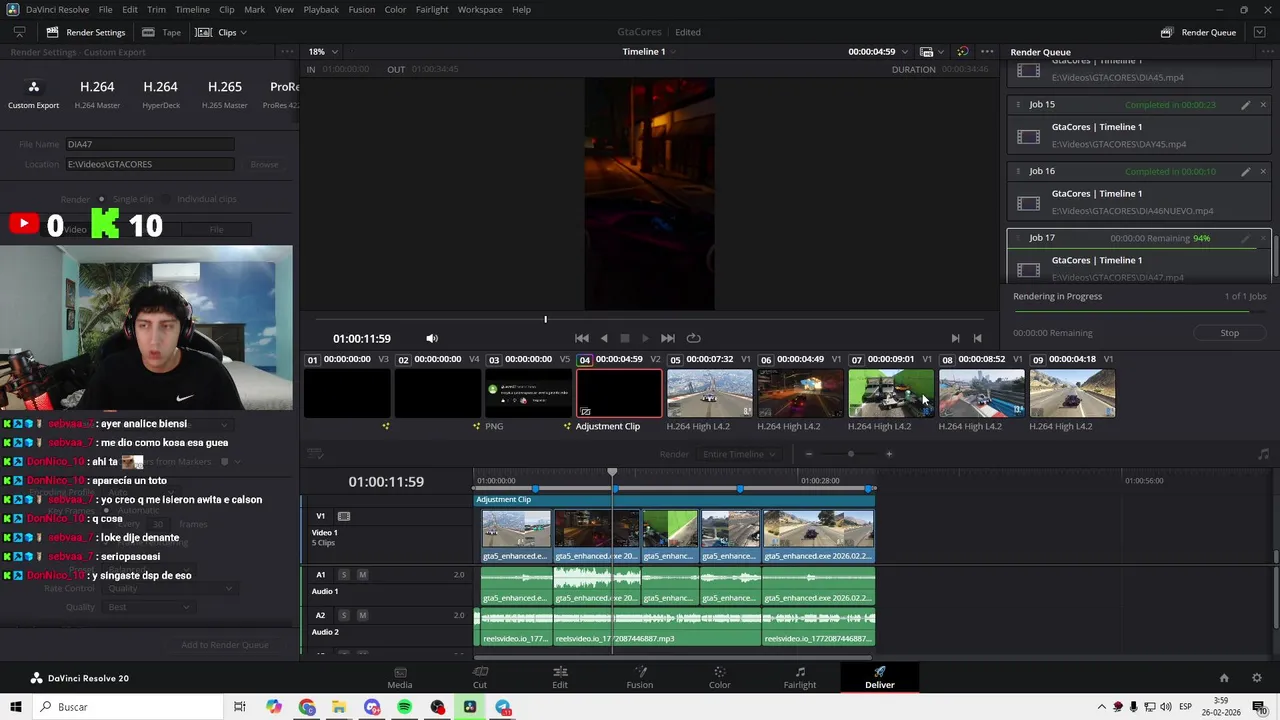The height and width of the screenshot is (720, 1280).
Task: Open File Explorer from the taskbar
Action: point(339,707)
